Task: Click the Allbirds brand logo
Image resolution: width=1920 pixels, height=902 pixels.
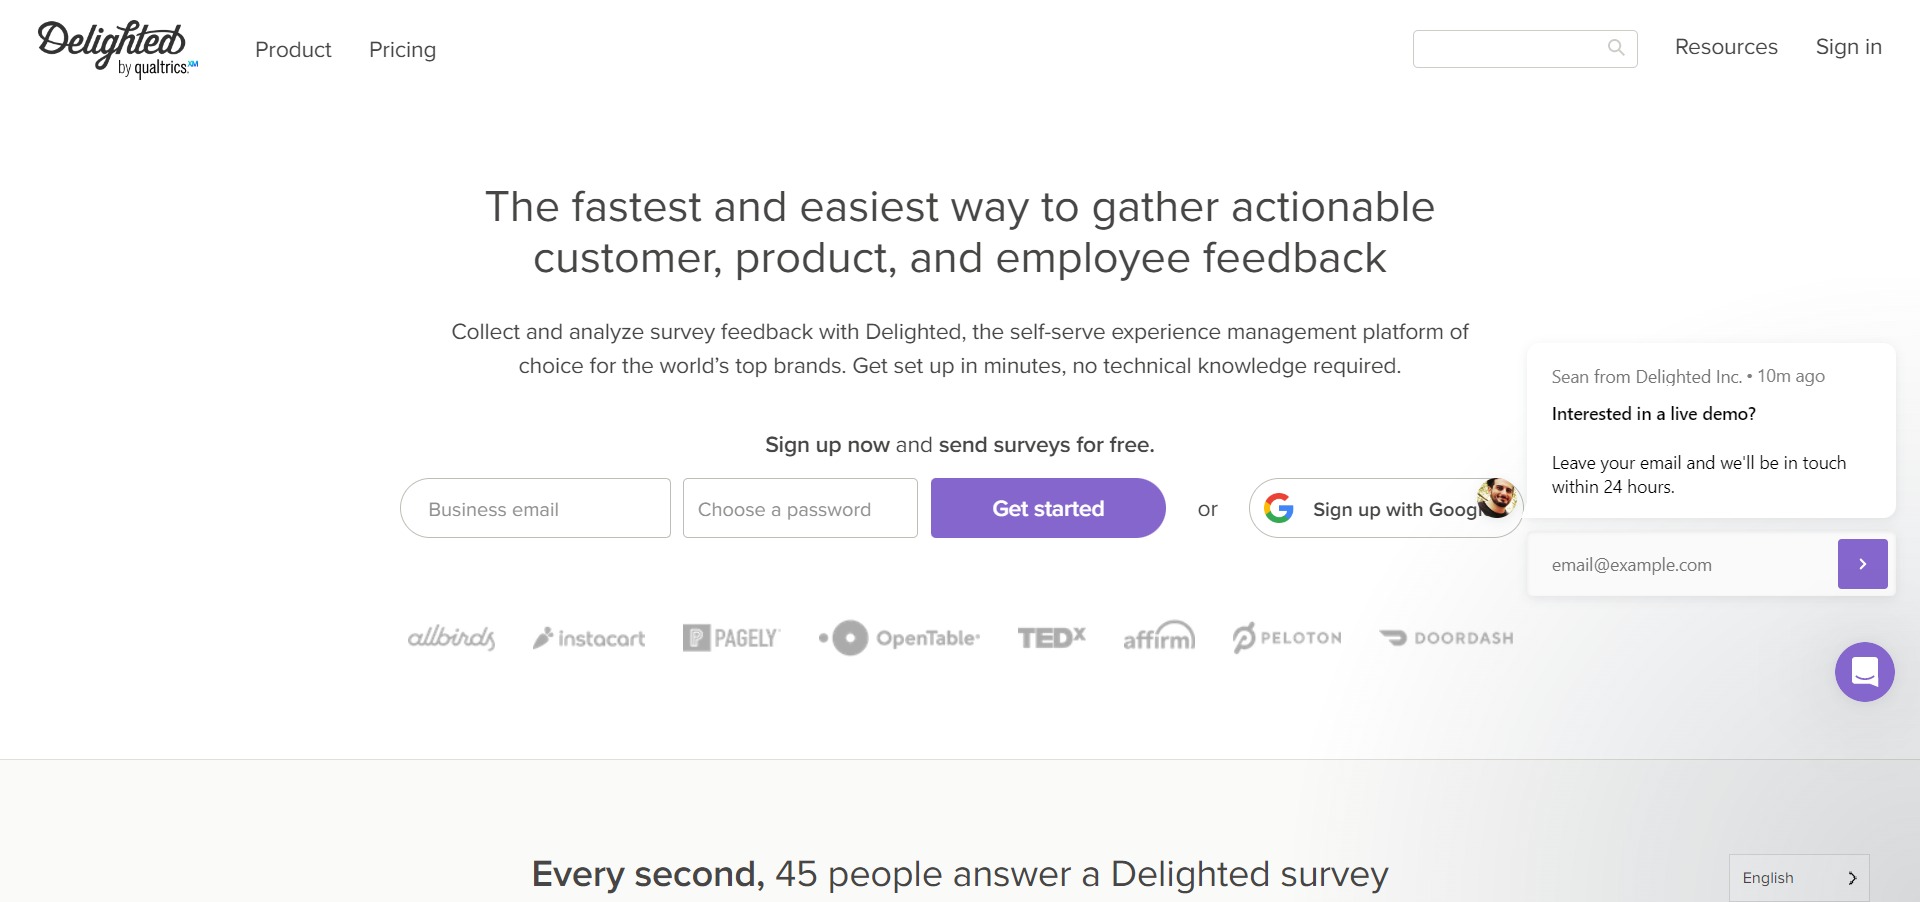Action: click(x=451, y=637)
